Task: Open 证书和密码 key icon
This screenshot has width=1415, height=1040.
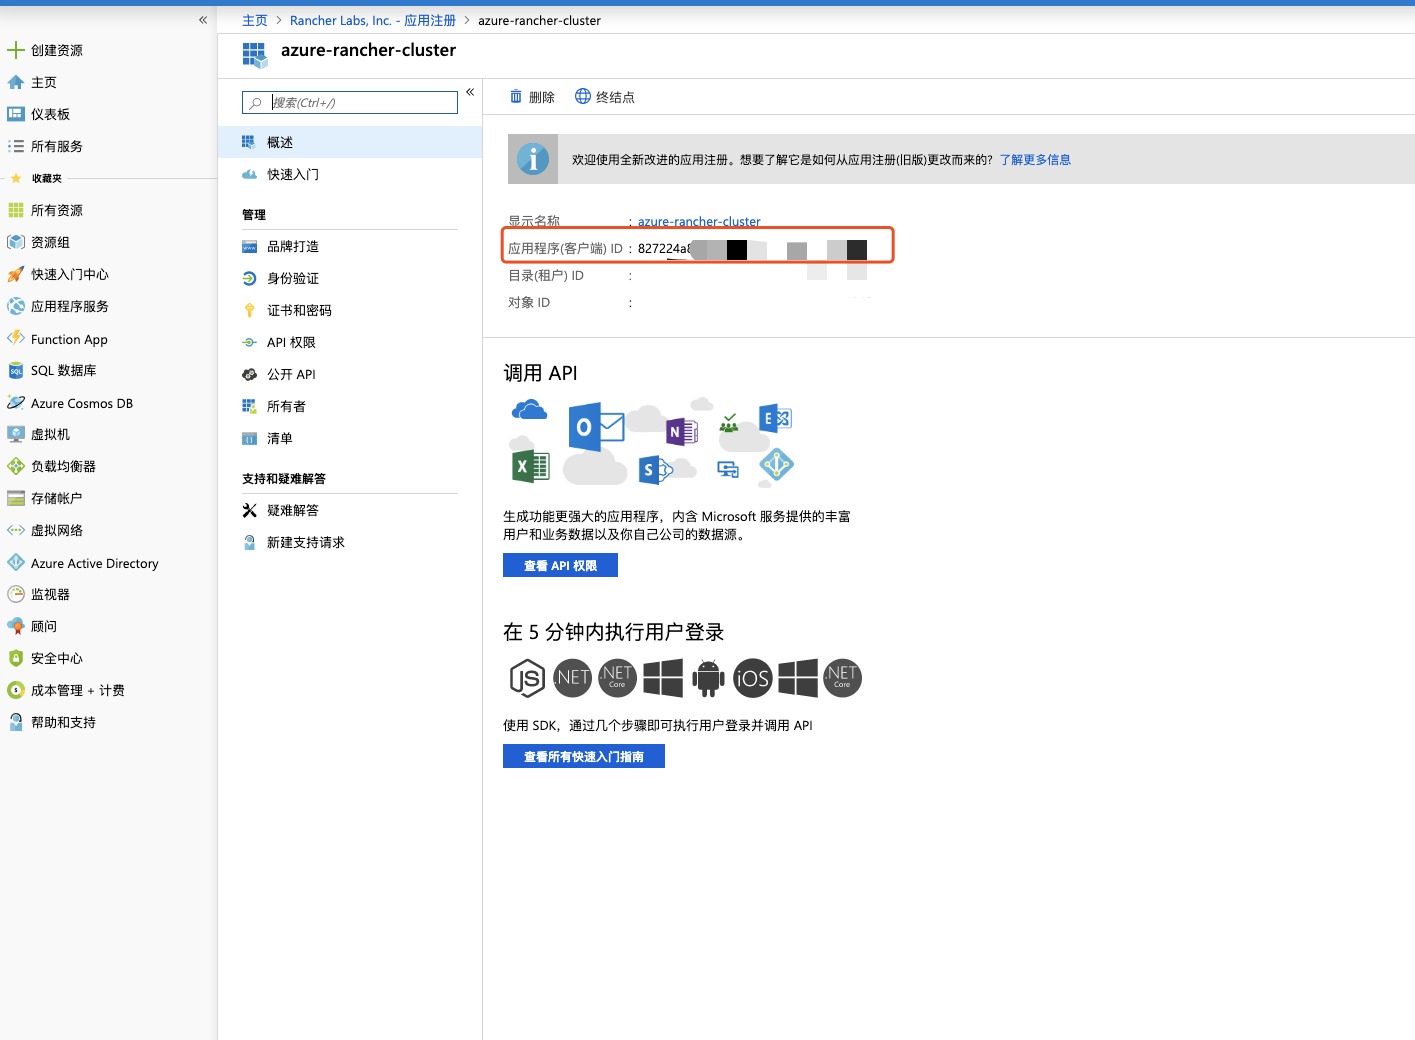Action: (x=249, y=310)
